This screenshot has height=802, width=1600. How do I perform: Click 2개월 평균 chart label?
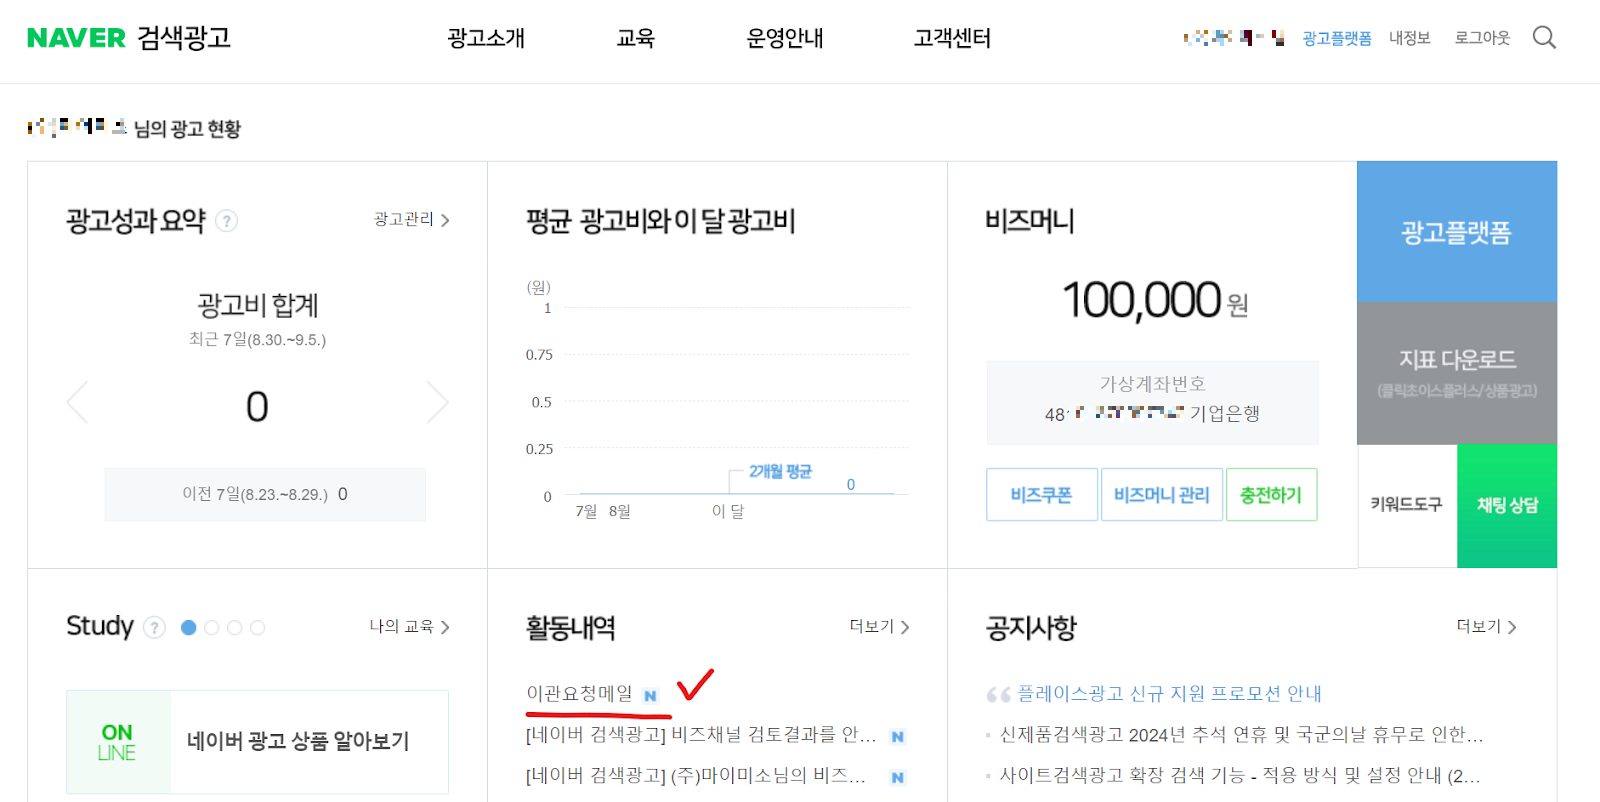pyautogui.click(x=781, y=471)
